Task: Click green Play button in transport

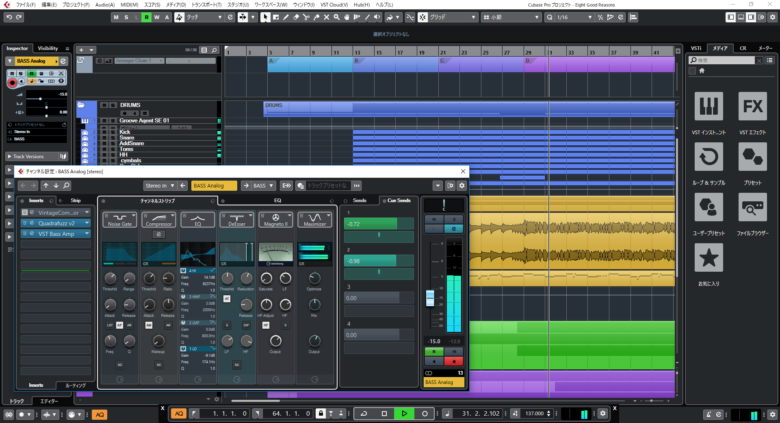Action: click(x=404, y=414)
